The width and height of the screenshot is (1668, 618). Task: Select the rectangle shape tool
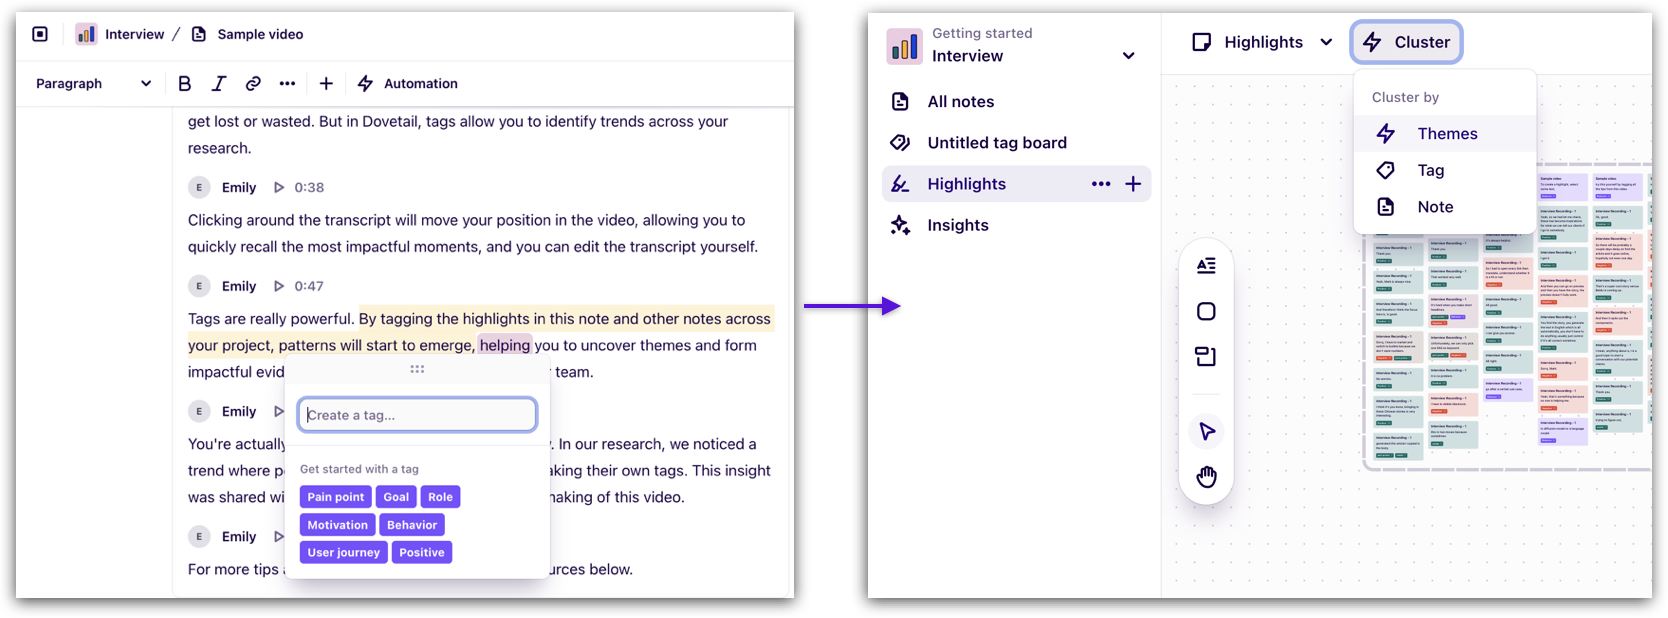(1206, 311)
